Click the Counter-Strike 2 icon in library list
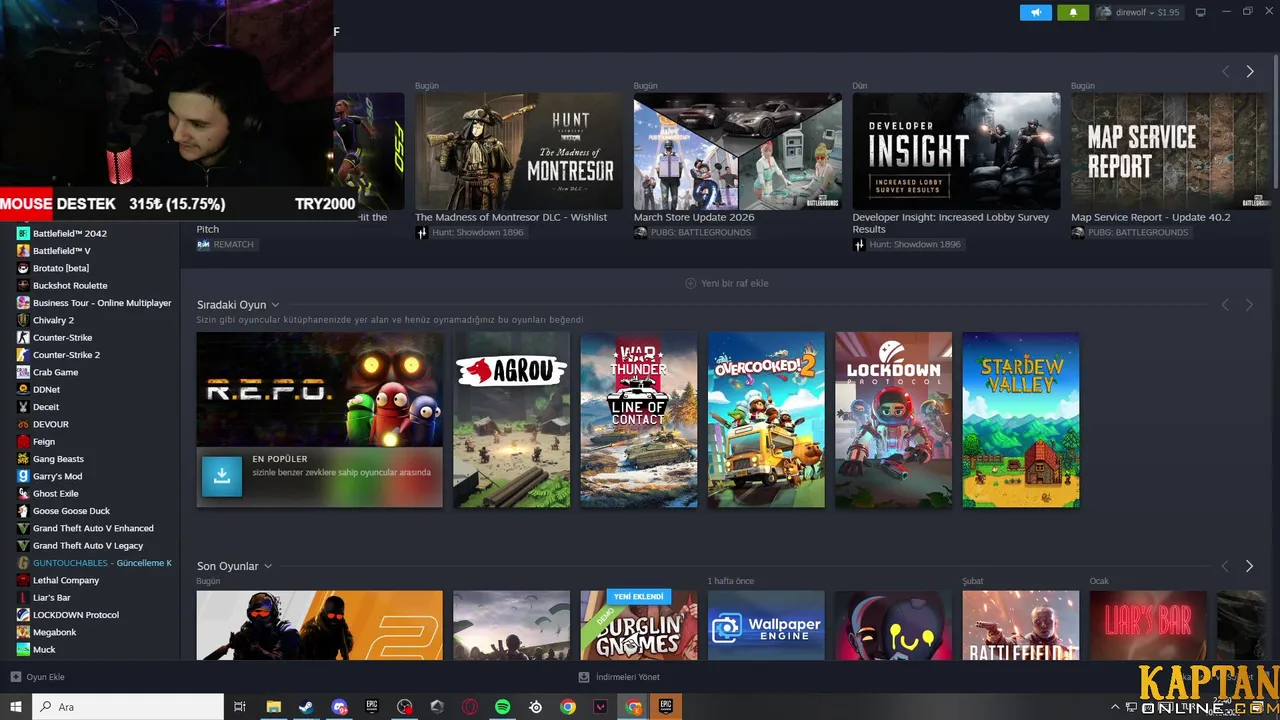 [x=23, y=354]
